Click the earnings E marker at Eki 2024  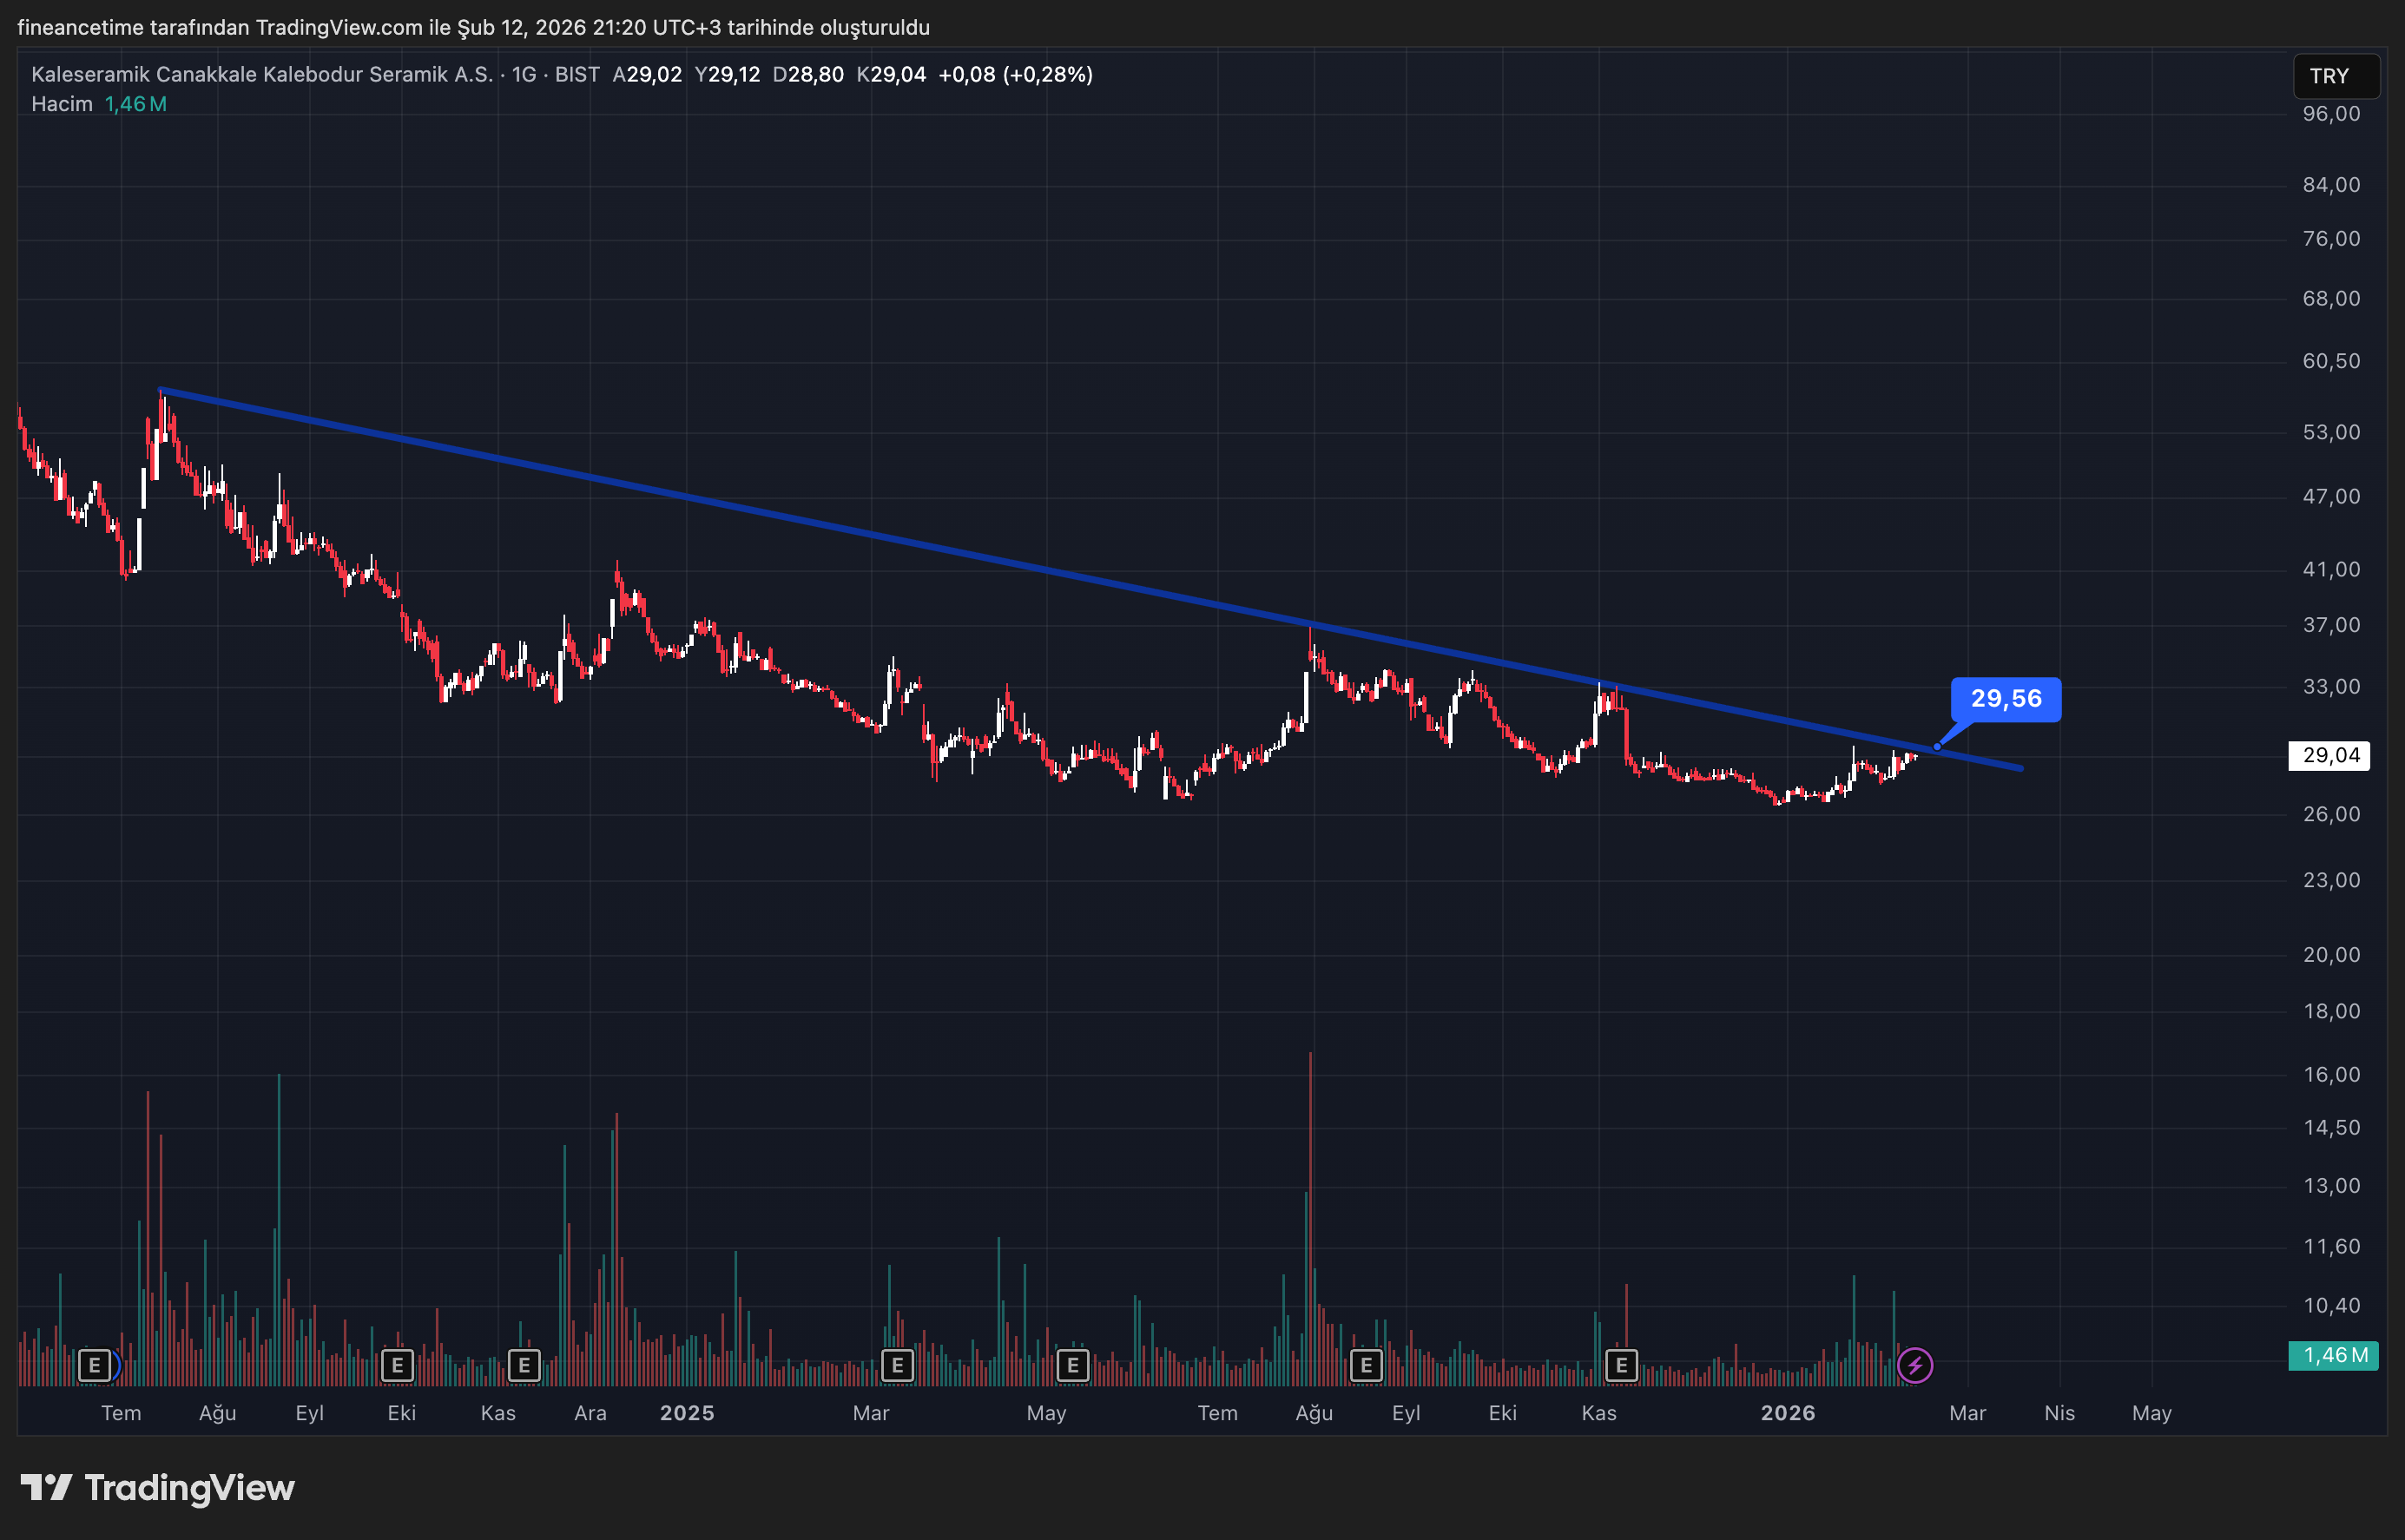coord(398,1365)
